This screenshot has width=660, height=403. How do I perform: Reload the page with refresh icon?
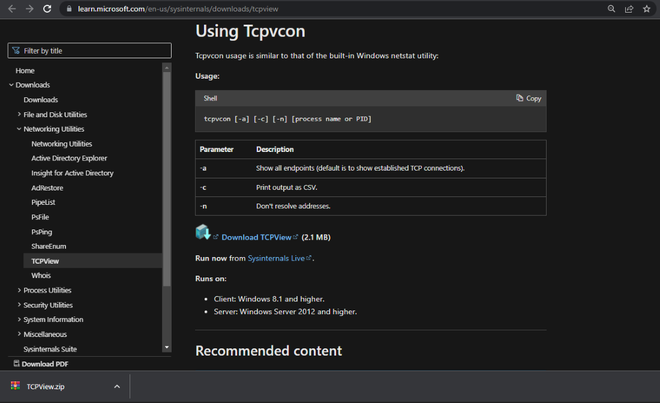click(49, 8)
